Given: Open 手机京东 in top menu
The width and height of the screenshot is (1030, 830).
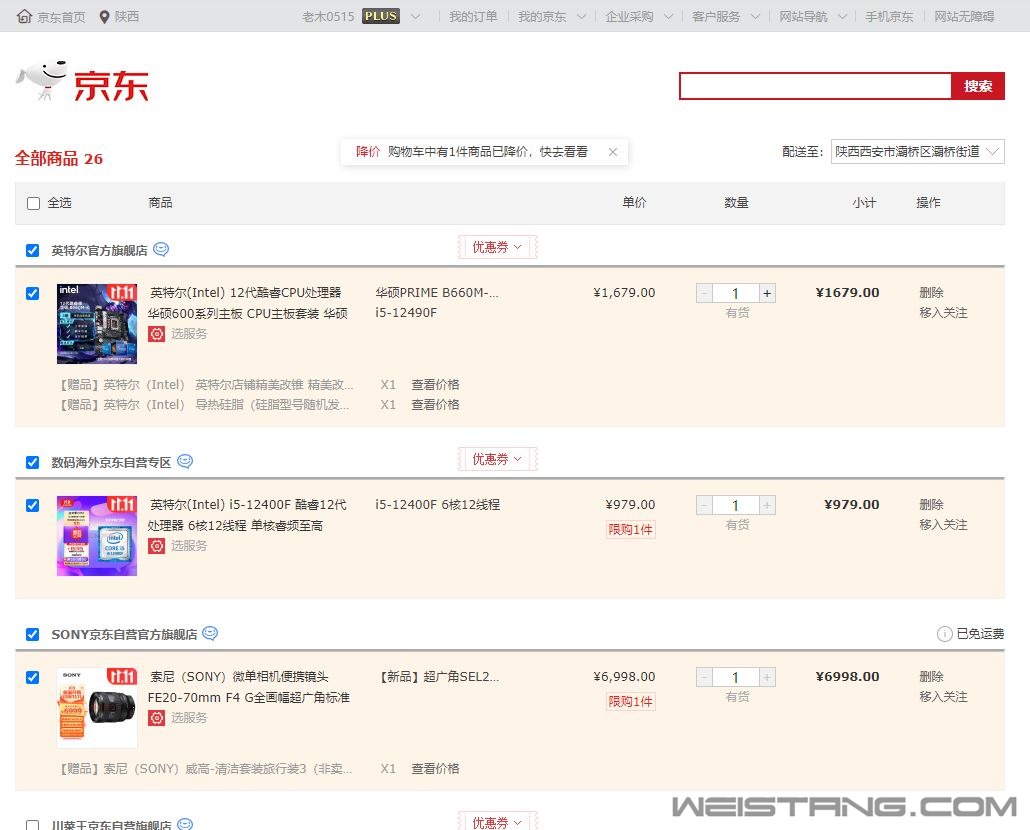Looking at the screenshot, I should pyautogui.click(x=889, y=16).
